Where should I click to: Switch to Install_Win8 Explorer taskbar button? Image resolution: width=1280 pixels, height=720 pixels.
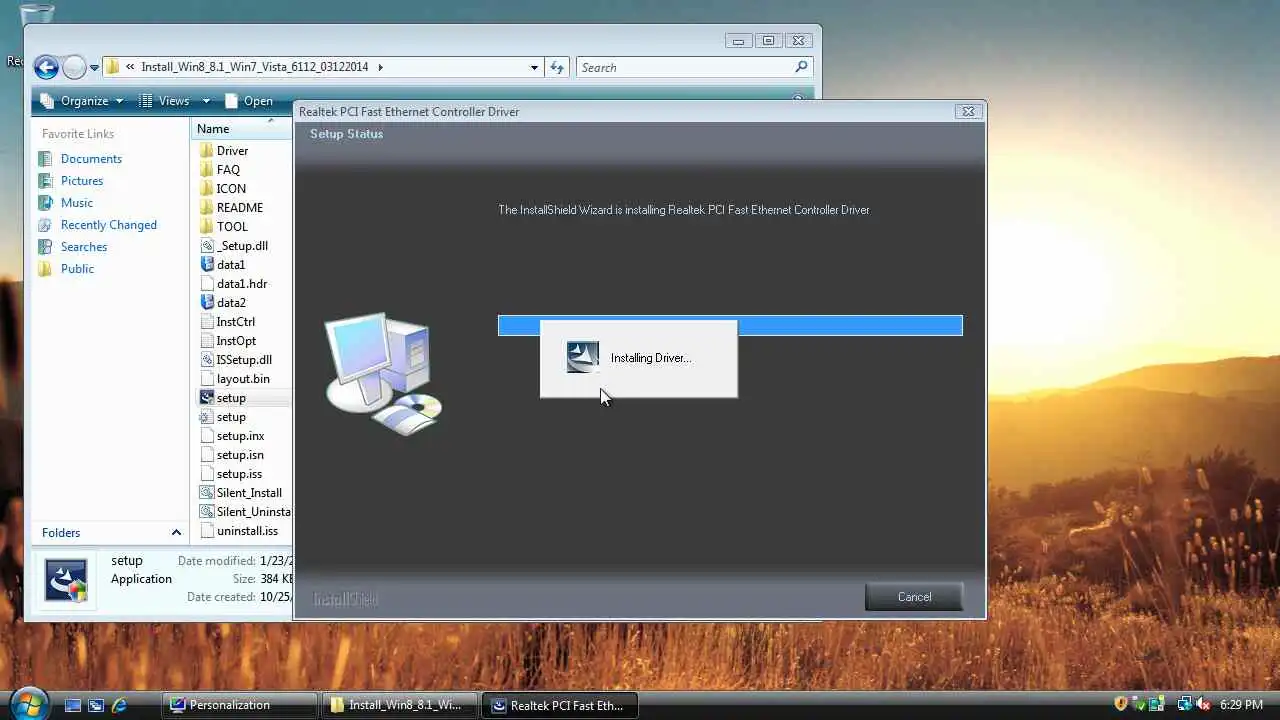coord(400,705)
